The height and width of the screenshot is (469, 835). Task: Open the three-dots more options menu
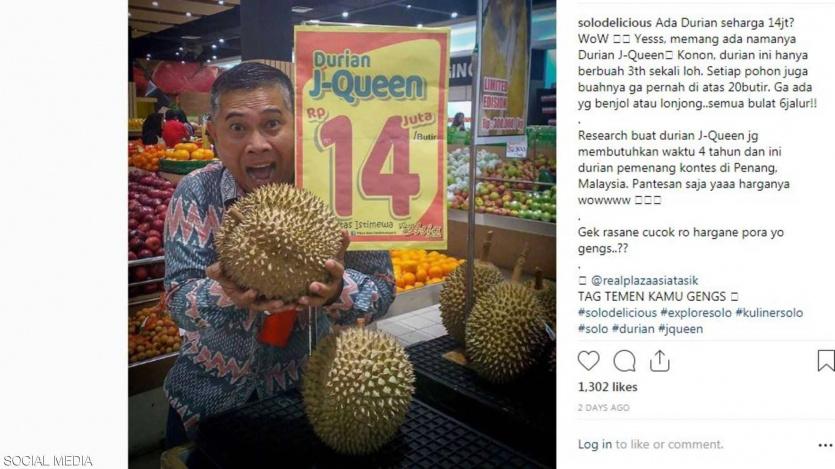pyautogui.click(x=825, y=445)
